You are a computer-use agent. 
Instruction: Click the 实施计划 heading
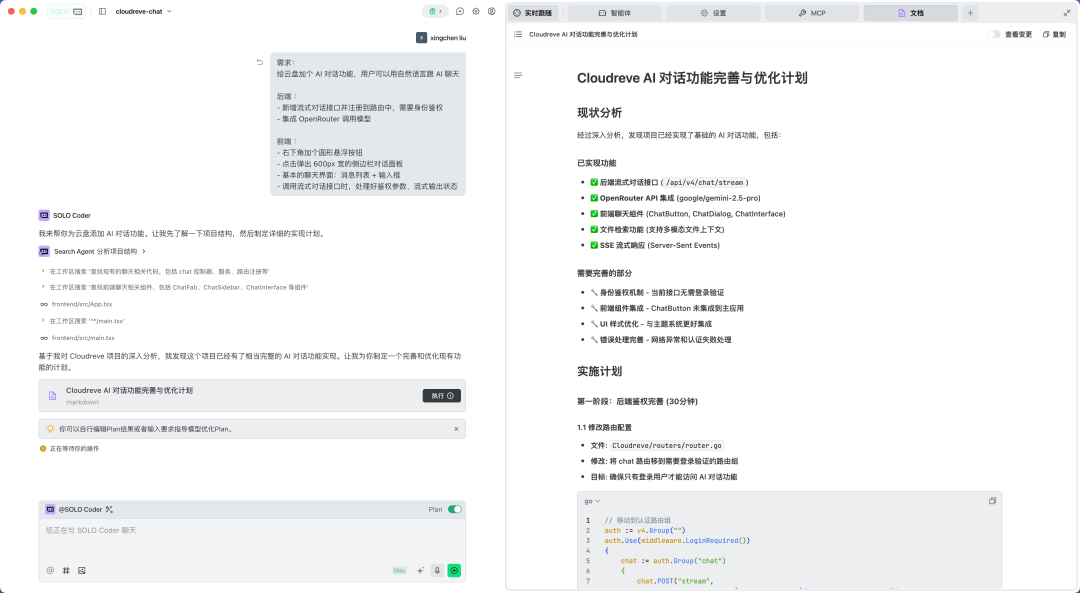coord(599,371)
